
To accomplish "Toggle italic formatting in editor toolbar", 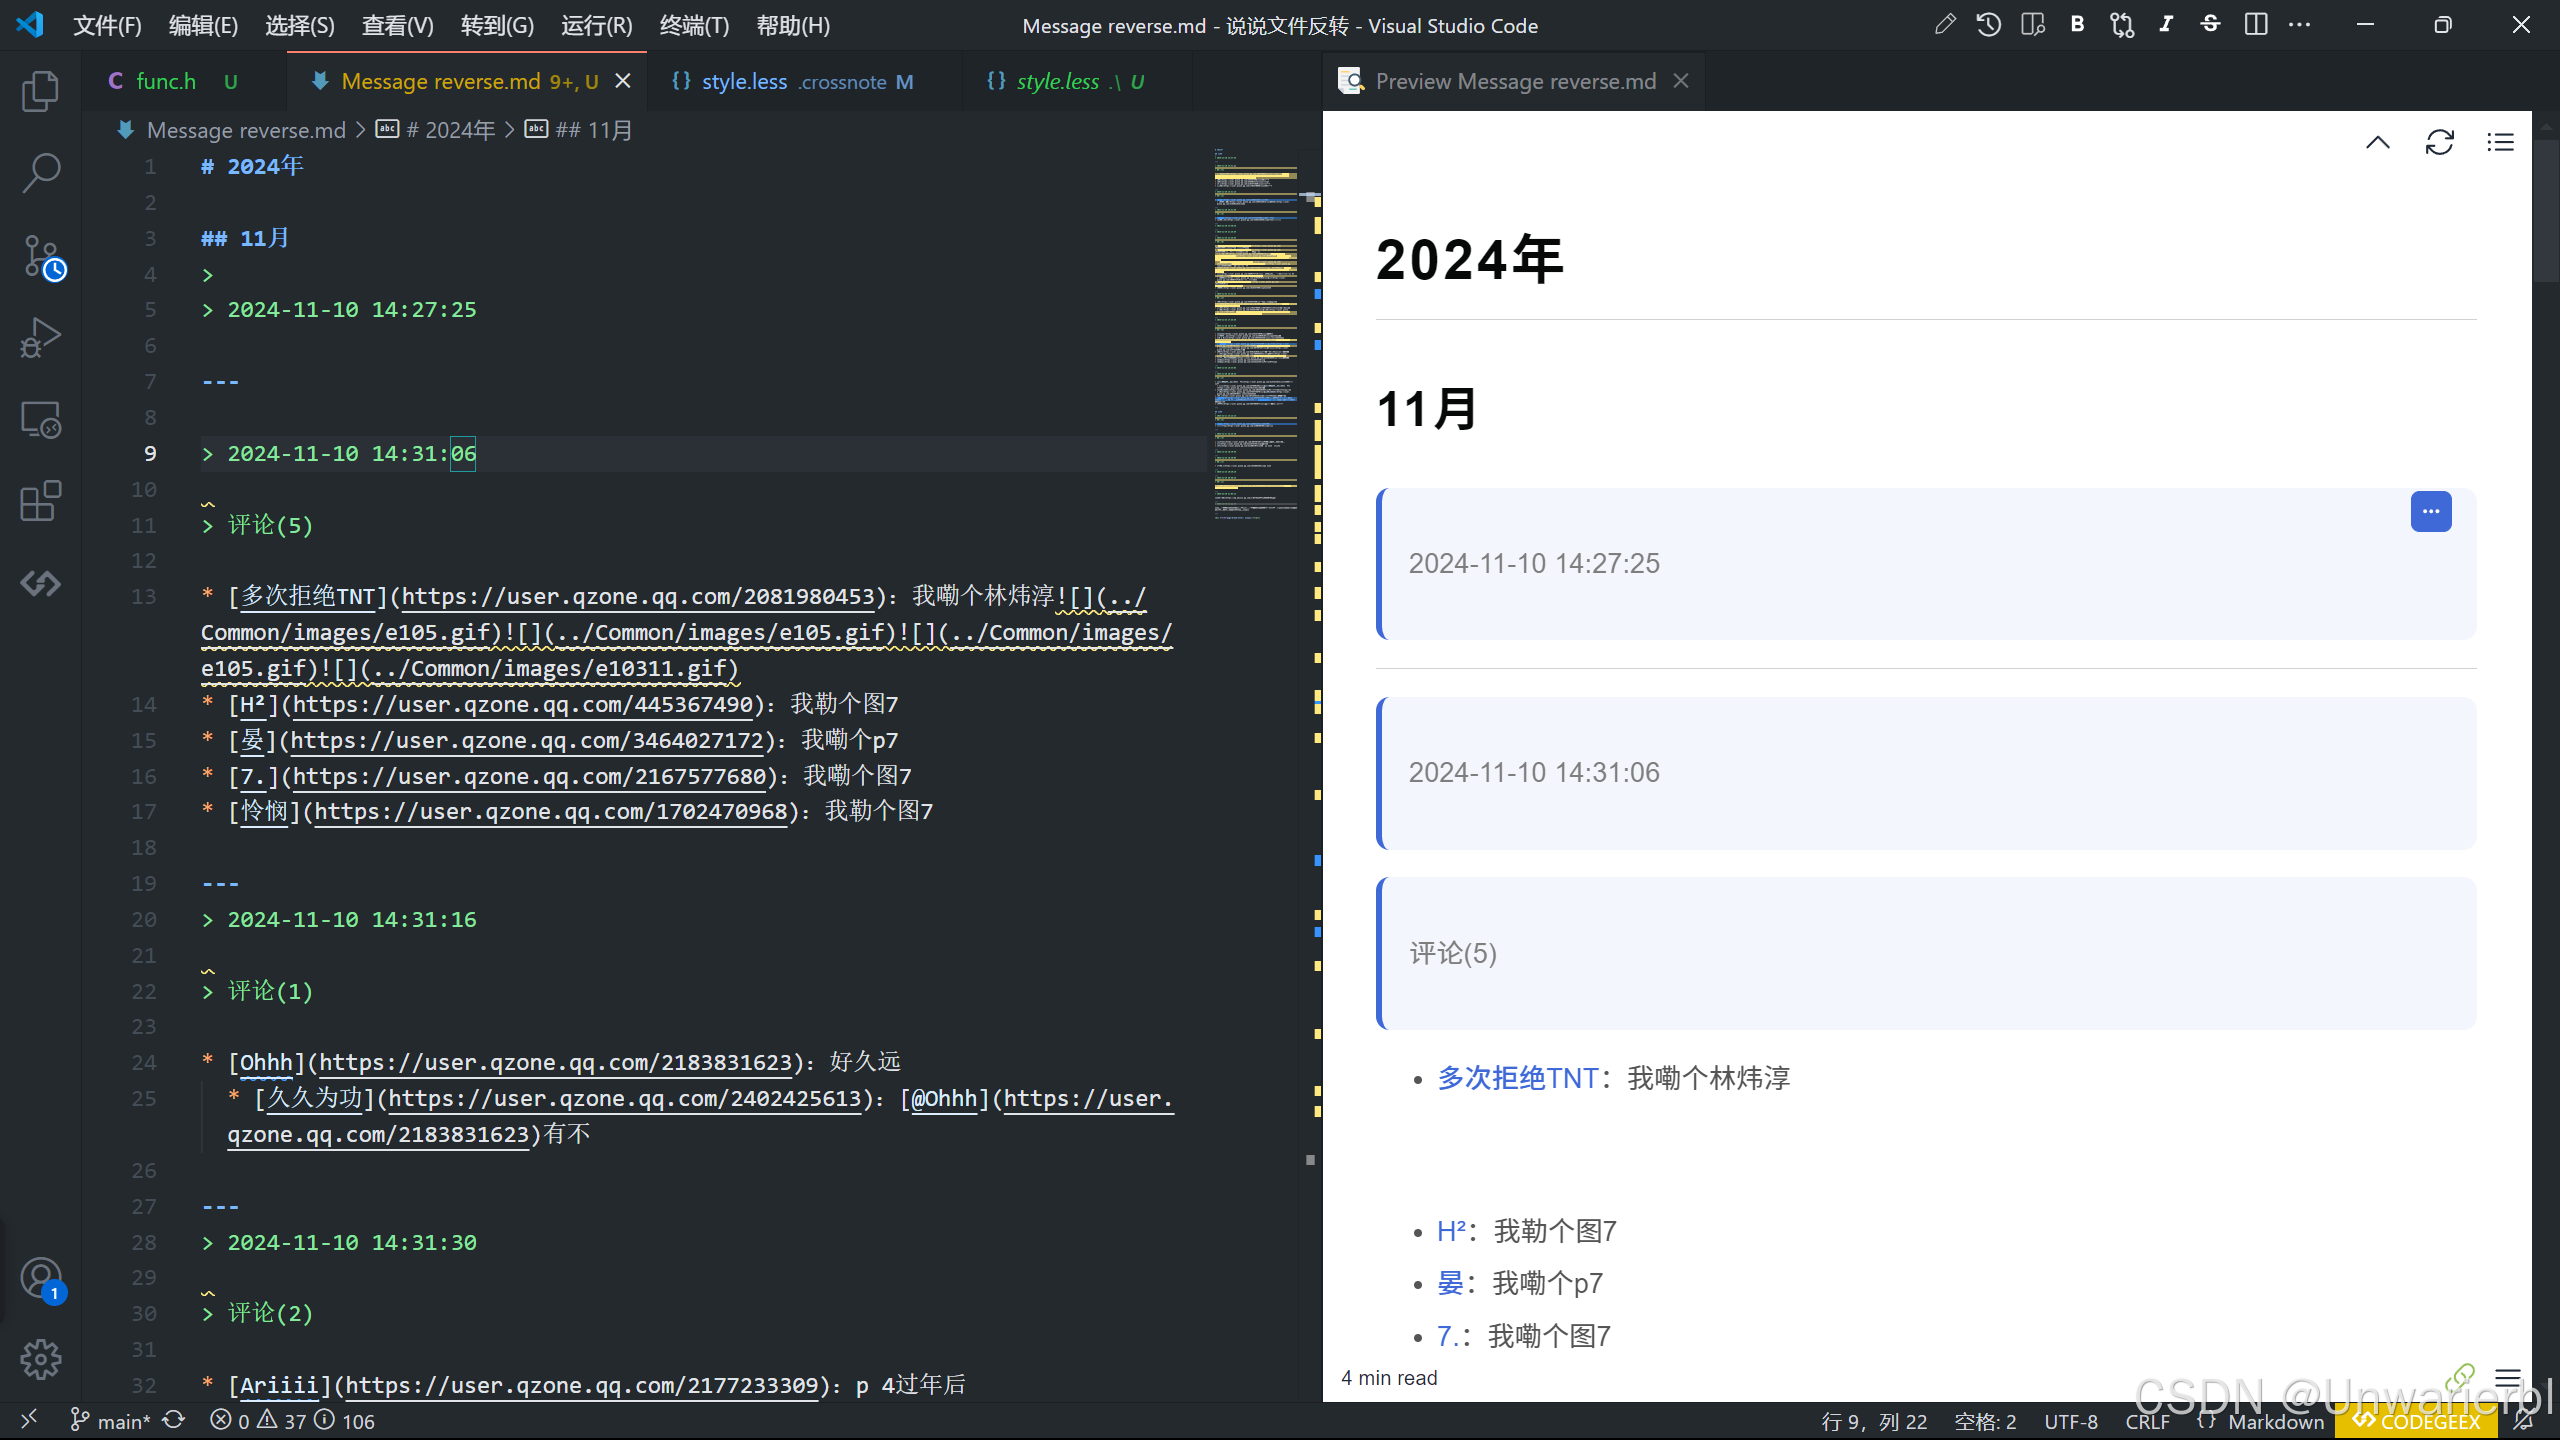I will (2166, 25).
